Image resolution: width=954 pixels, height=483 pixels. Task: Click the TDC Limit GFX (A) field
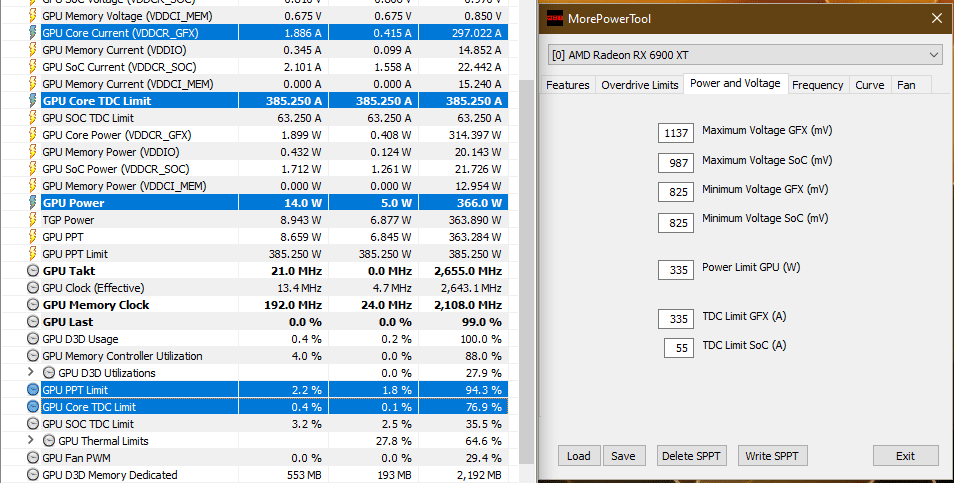[x=676, y=319]
